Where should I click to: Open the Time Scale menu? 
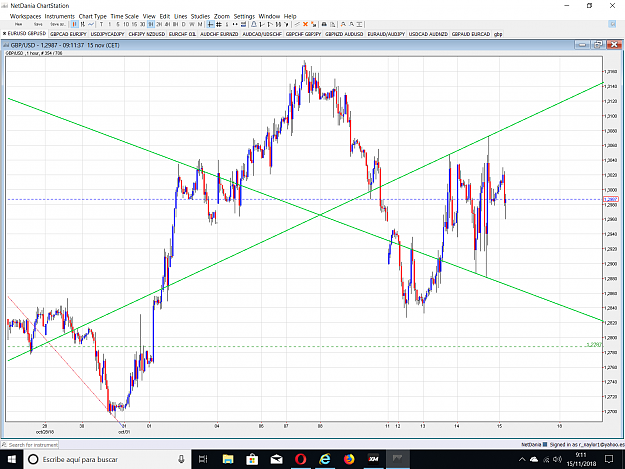(x=124, y=16)
